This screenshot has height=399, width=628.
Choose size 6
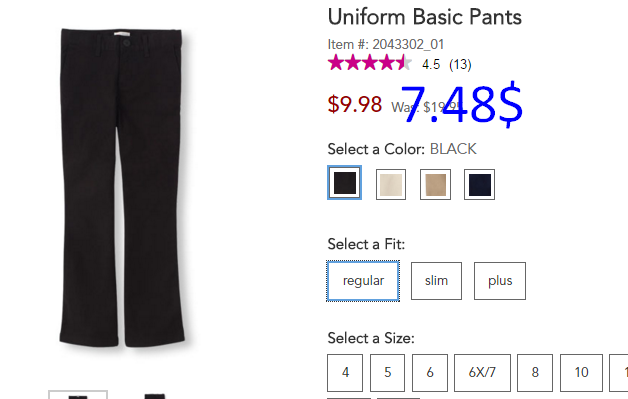click(430, 373)
